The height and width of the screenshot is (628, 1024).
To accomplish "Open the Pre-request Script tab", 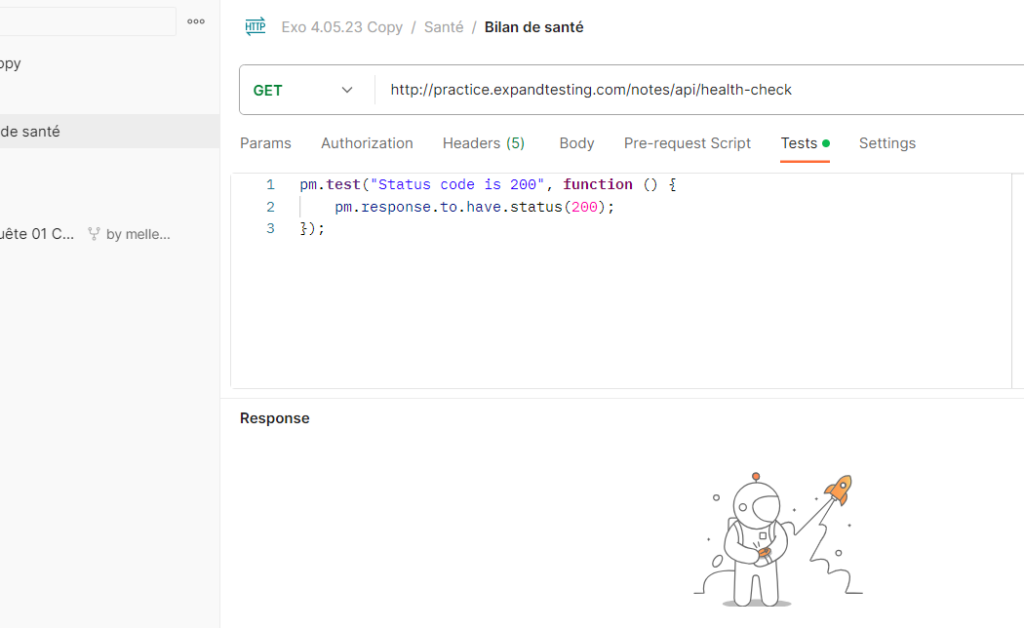I will point(687,143).
